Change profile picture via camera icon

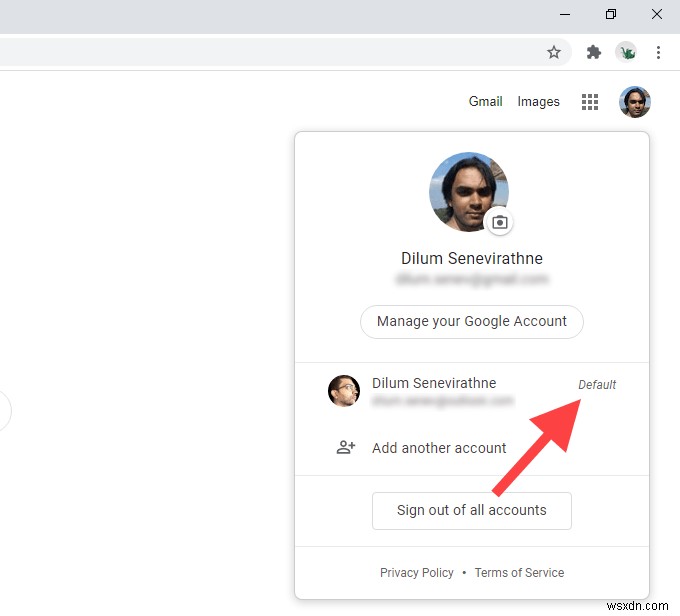[500, 223]
